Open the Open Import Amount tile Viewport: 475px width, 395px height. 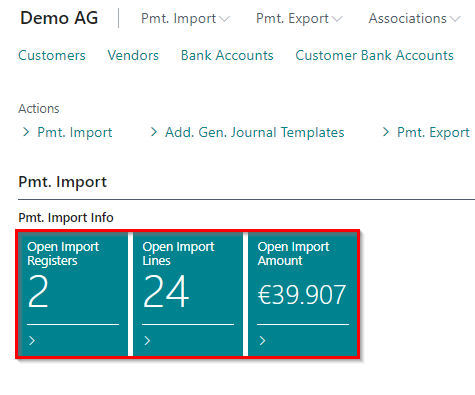(x=303, y=294)
